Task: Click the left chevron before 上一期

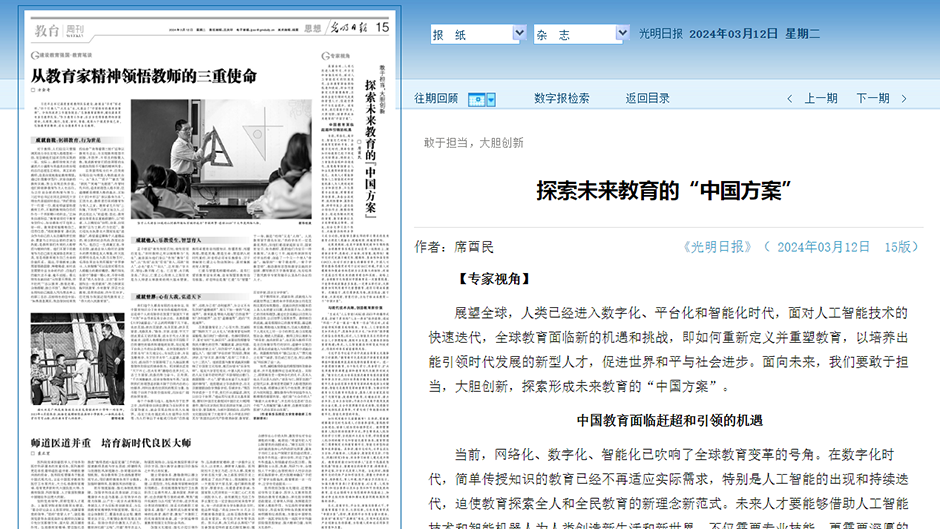Action: (790, 99)
